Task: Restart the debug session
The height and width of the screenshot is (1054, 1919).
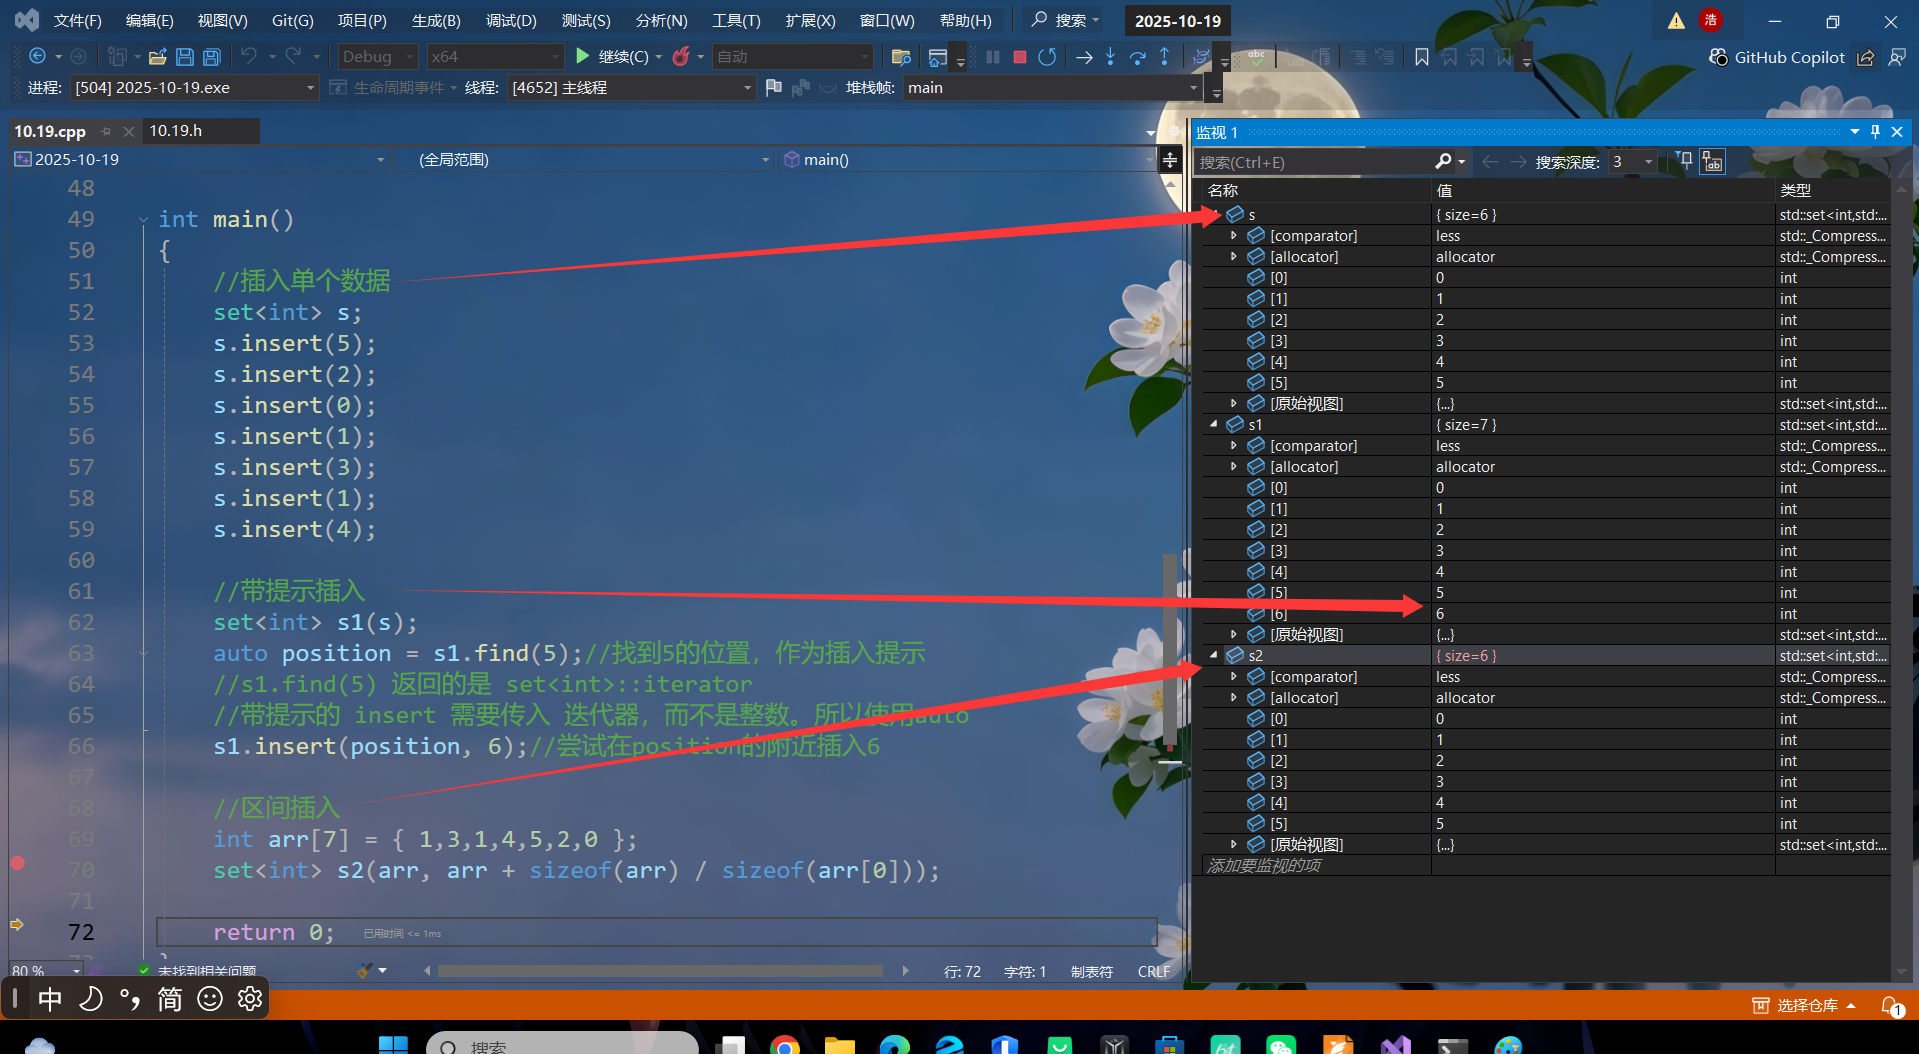Action: point(1047,57)
